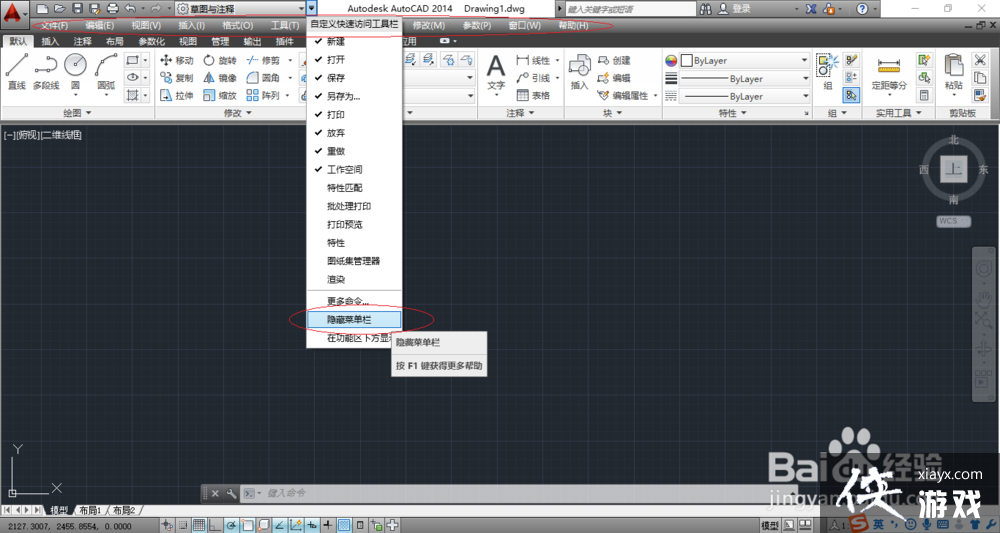Expand the 块 panel
This screenshot has height=533, width=1000.
pos(612,113)
